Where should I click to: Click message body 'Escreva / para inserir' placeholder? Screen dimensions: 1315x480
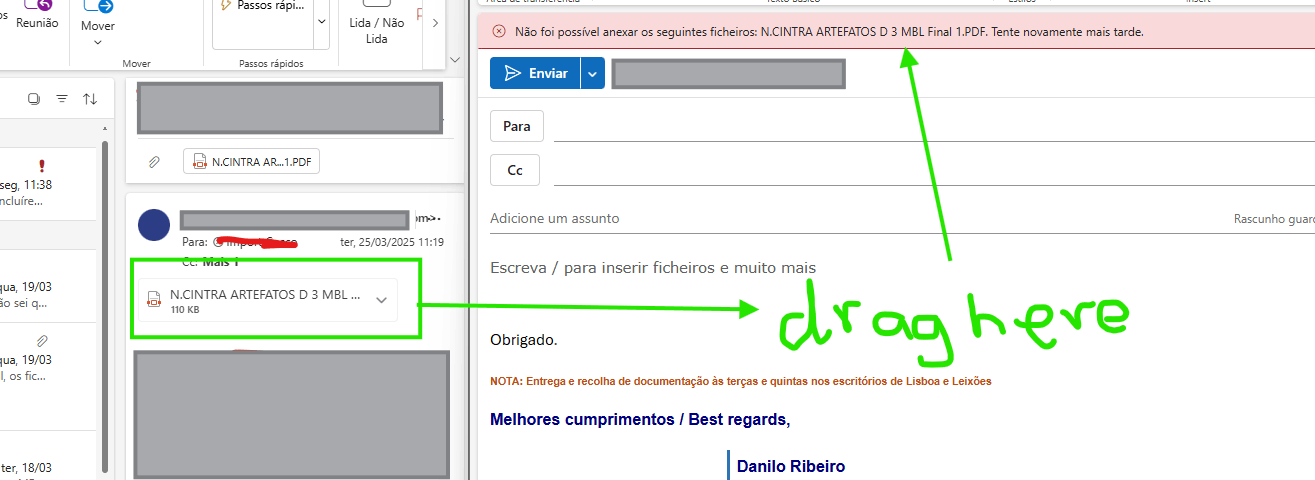653,267
